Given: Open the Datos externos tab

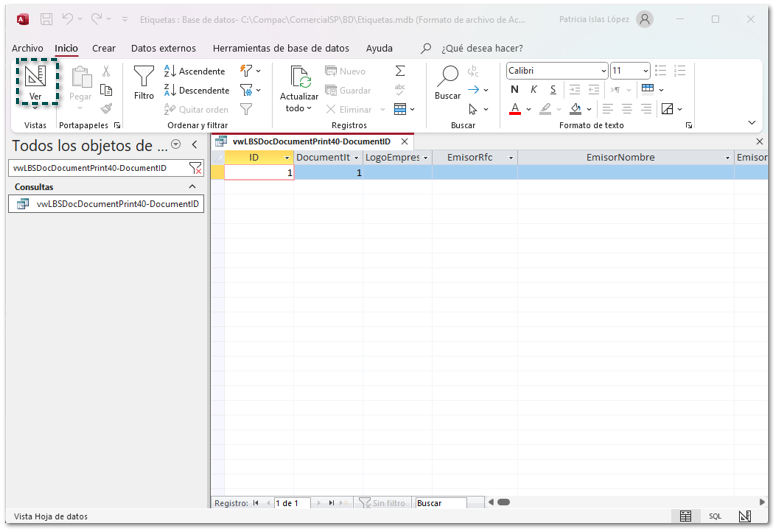Looking at the screenshot, I should [164, 48].
